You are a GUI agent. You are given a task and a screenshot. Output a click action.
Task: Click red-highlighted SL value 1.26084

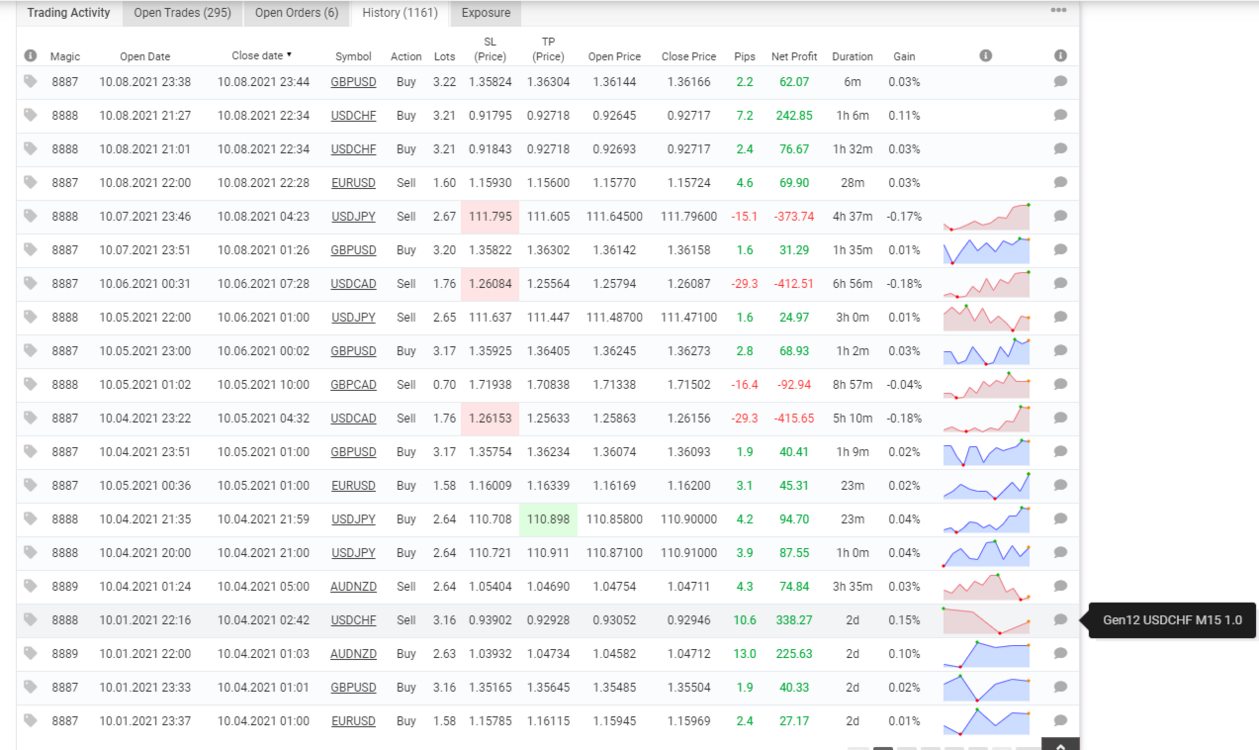pos(490,284)
